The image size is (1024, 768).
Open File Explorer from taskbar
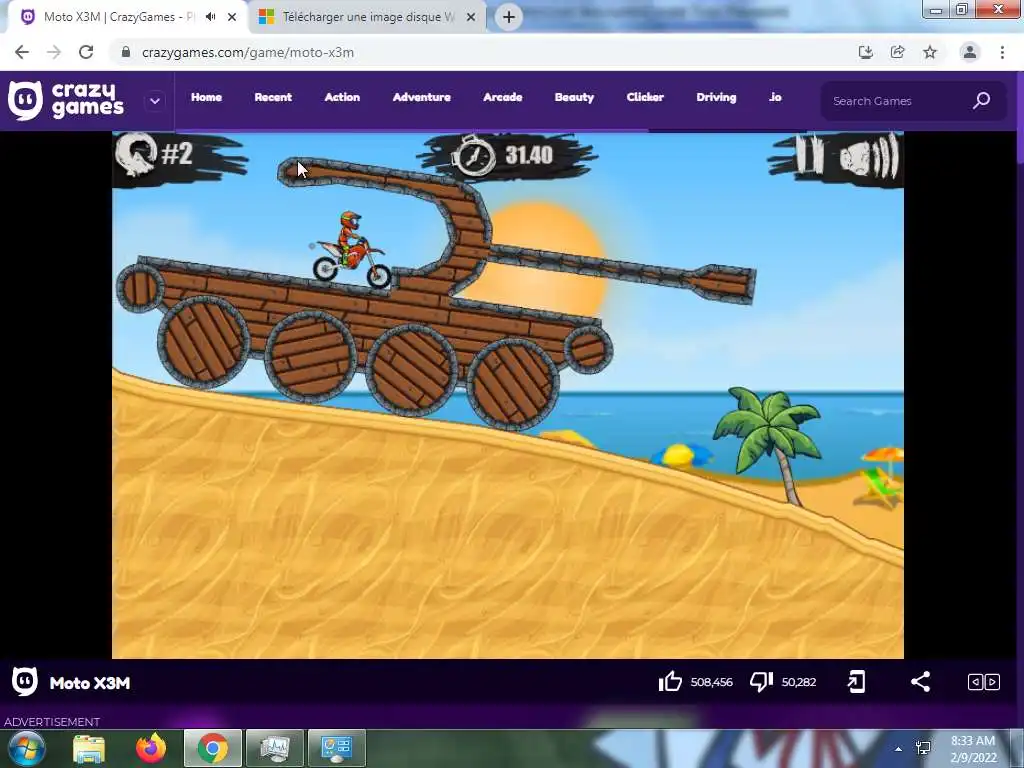(89, 749)
